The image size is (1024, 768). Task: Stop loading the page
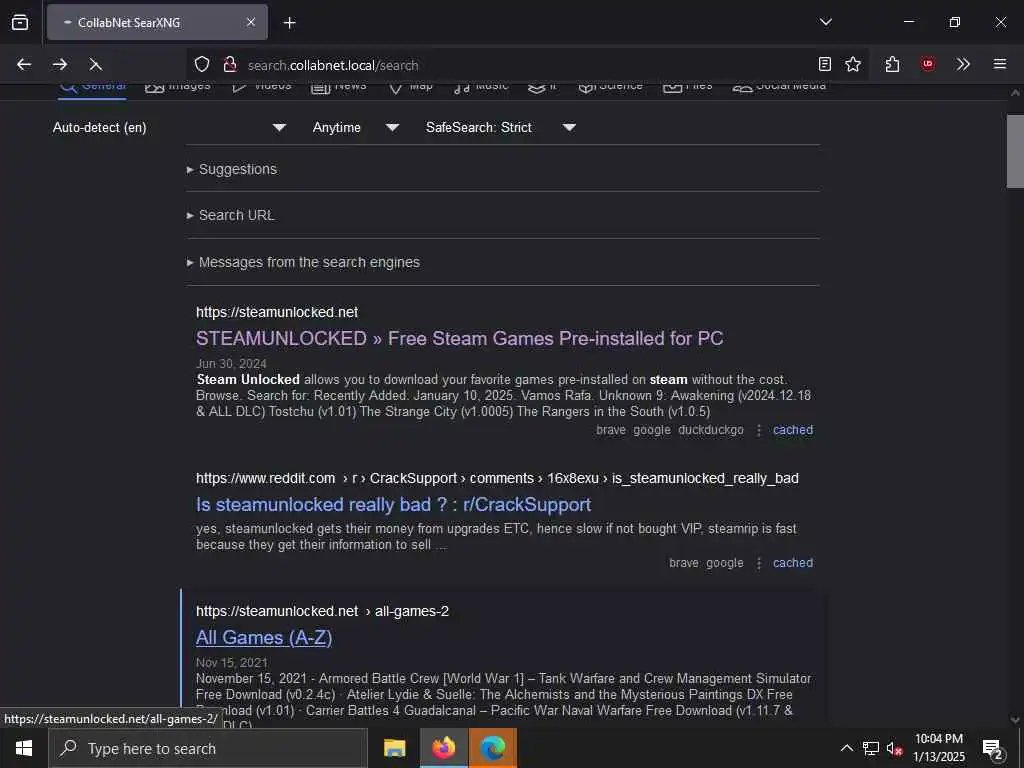(x=95, y=64)
